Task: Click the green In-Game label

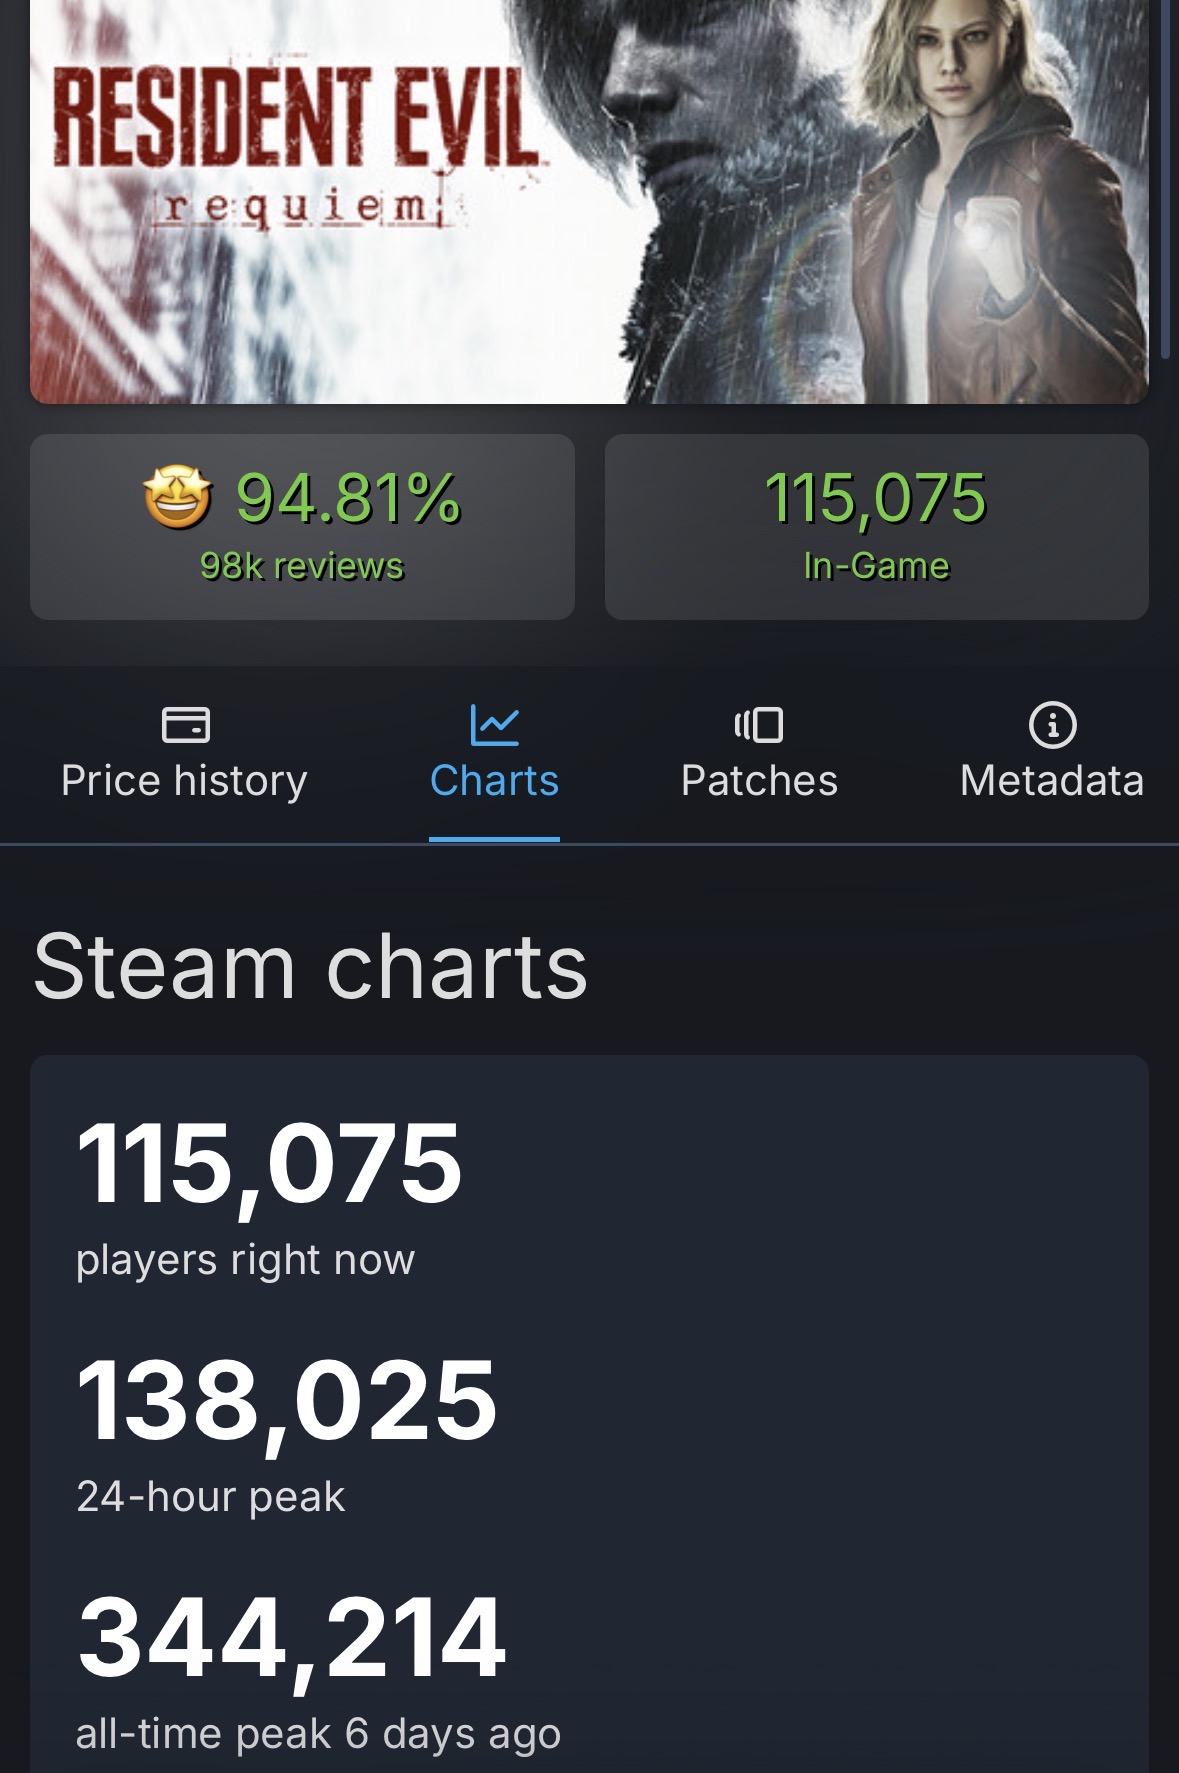Action: point(876,566)
